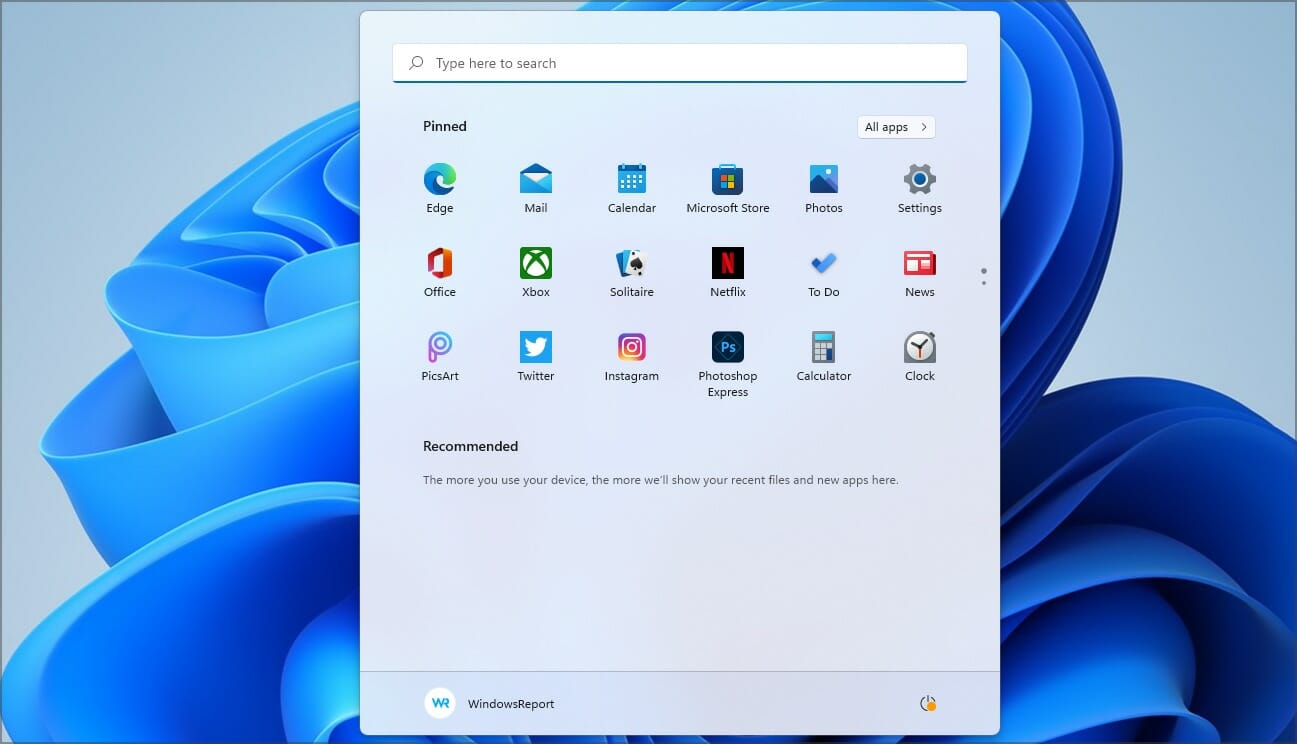Open the Instagram app
The width and height of the screenshot is (1297, 744).
(x=632, y=357)
